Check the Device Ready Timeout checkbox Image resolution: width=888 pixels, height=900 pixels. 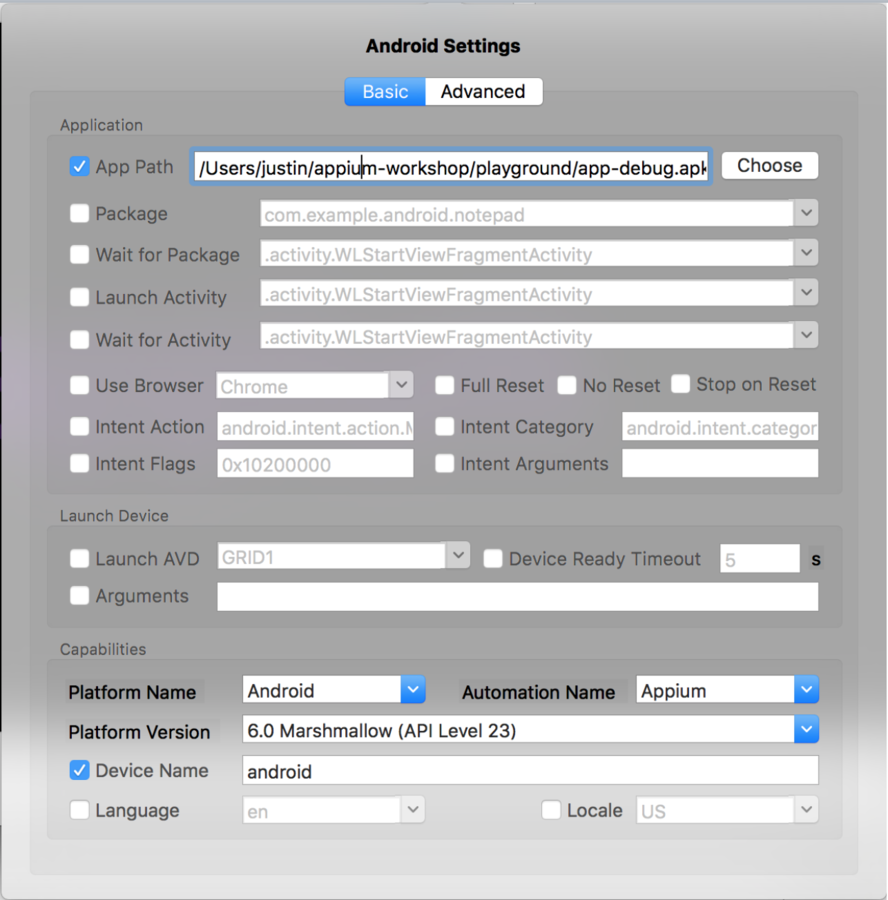493,558
